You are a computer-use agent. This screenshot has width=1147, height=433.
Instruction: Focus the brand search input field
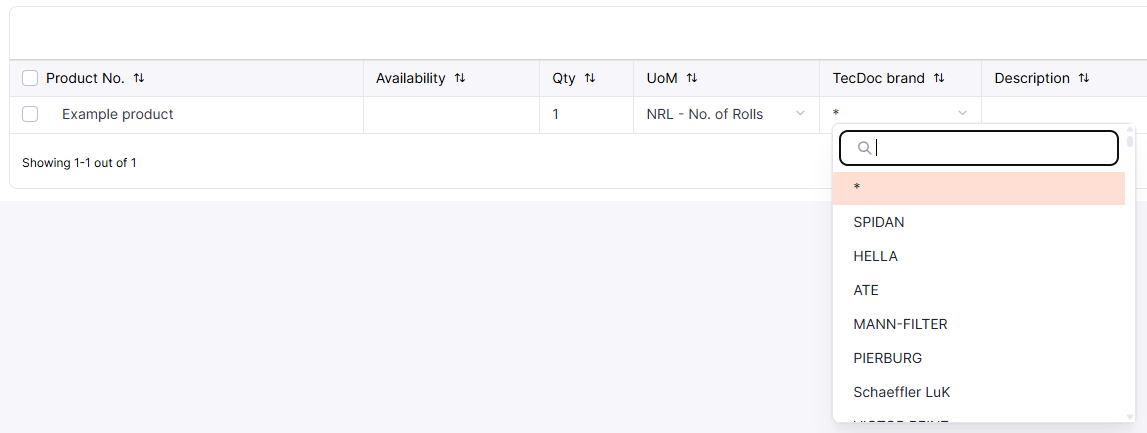pos(990,148)
